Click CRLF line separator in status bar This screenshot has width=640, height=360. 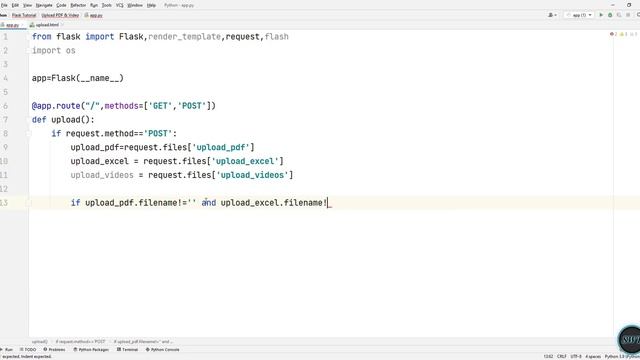click(562, 357)
